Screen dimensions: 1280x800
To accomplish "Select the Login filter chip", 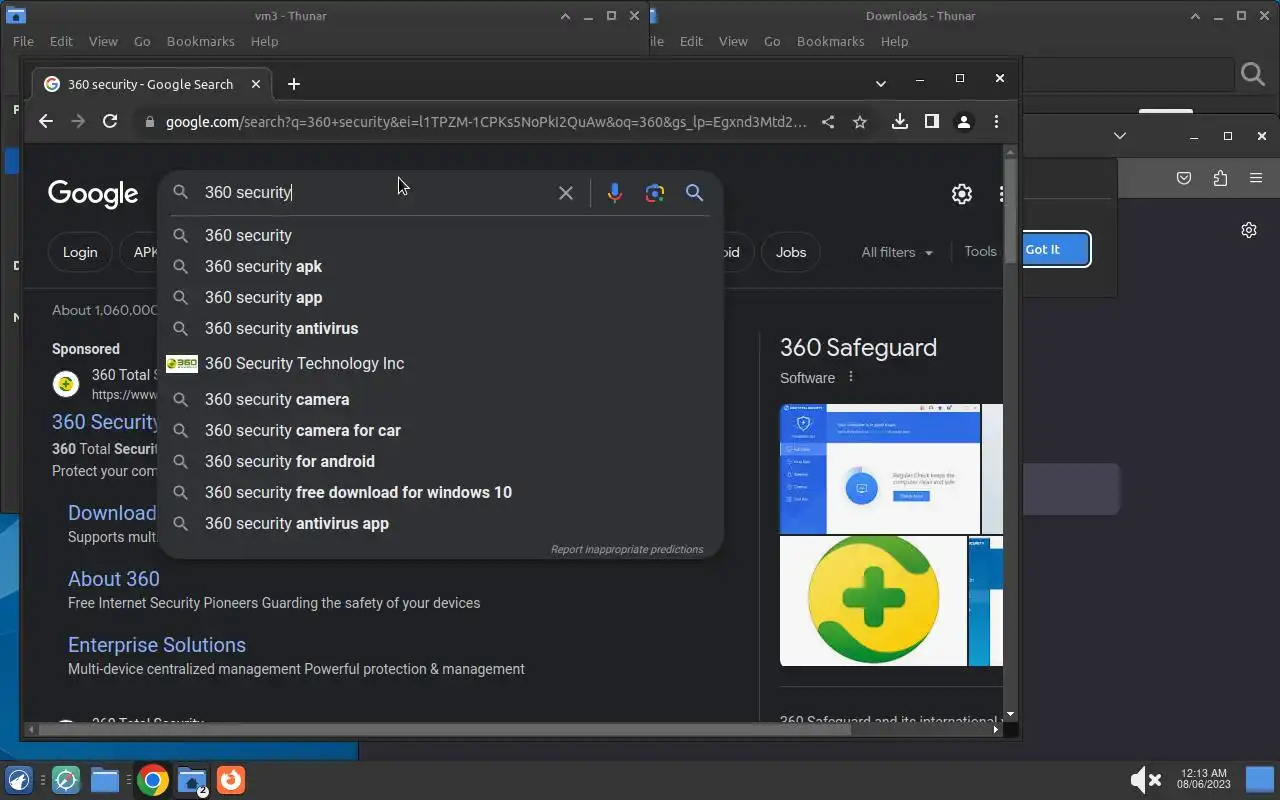I will point(80,252).
